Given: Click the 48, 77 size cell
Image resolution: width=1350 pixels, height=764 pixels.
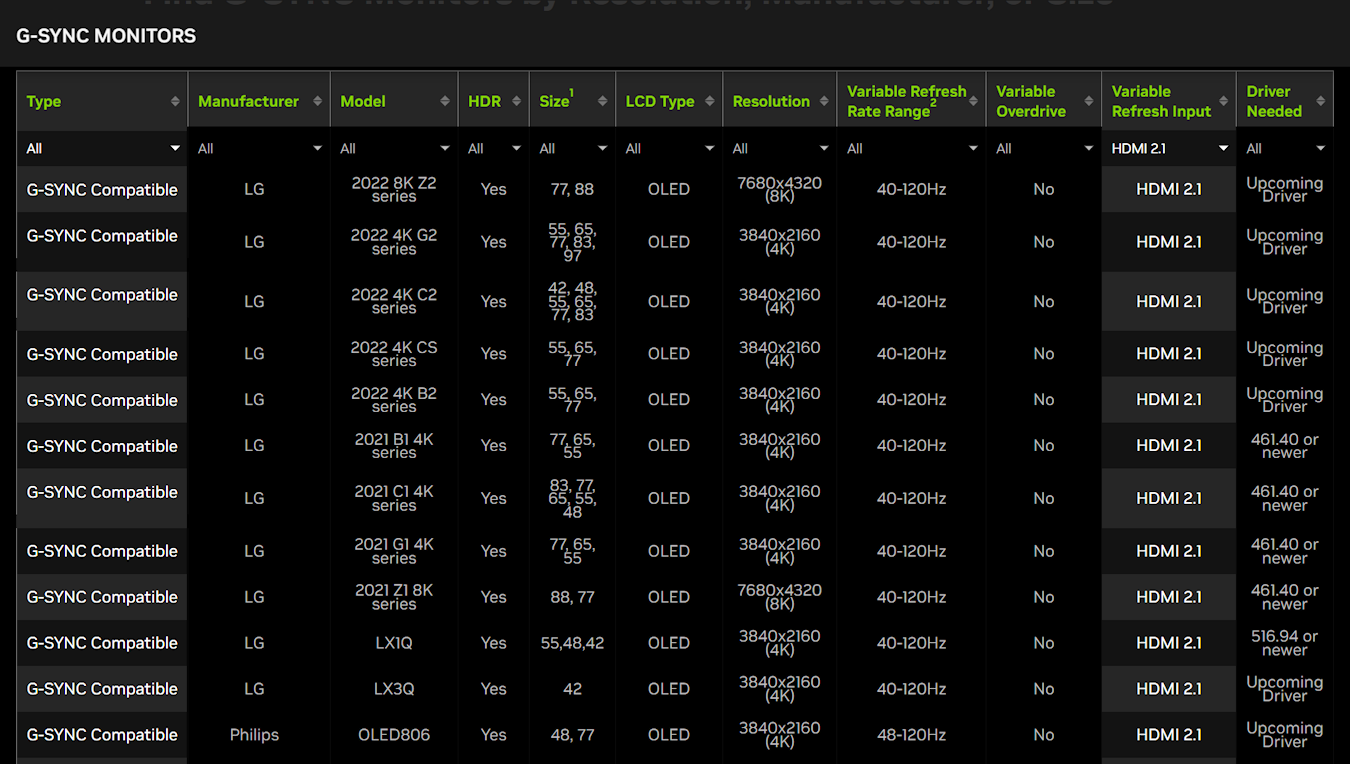Looking at the screenshot, I should (x=573, y=735).
